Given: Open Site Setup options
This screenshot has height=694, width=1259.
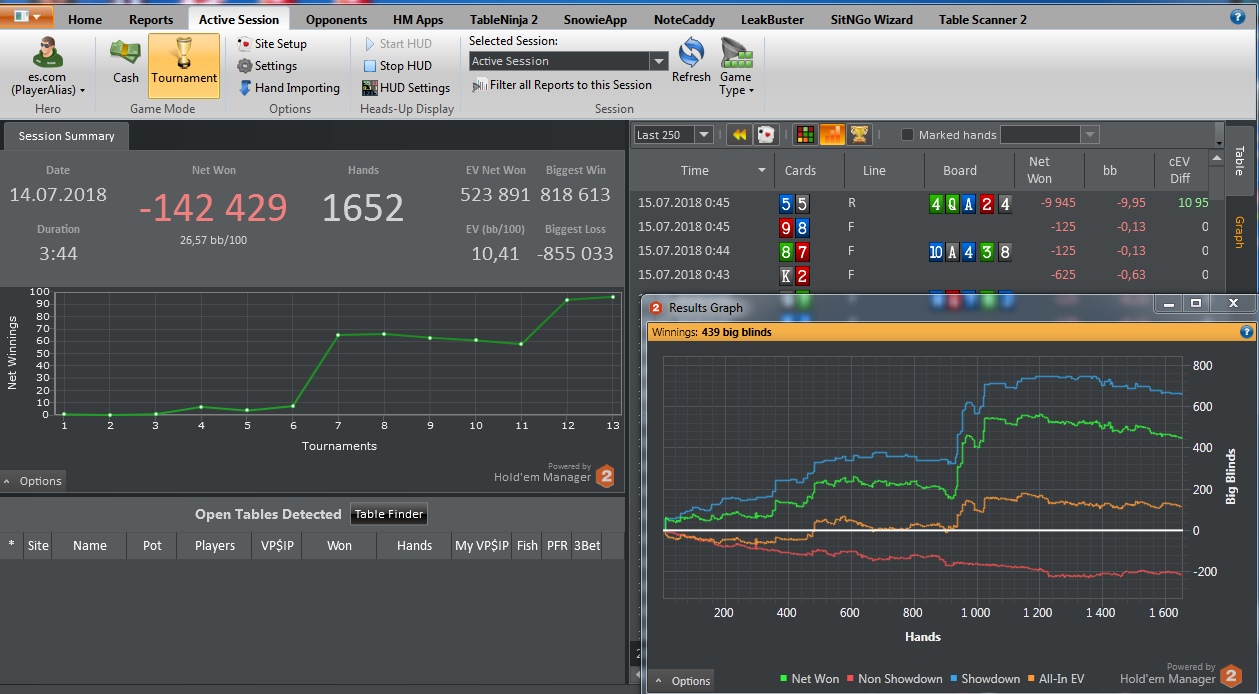Looking at the screenshot, I should pos(272,44).
